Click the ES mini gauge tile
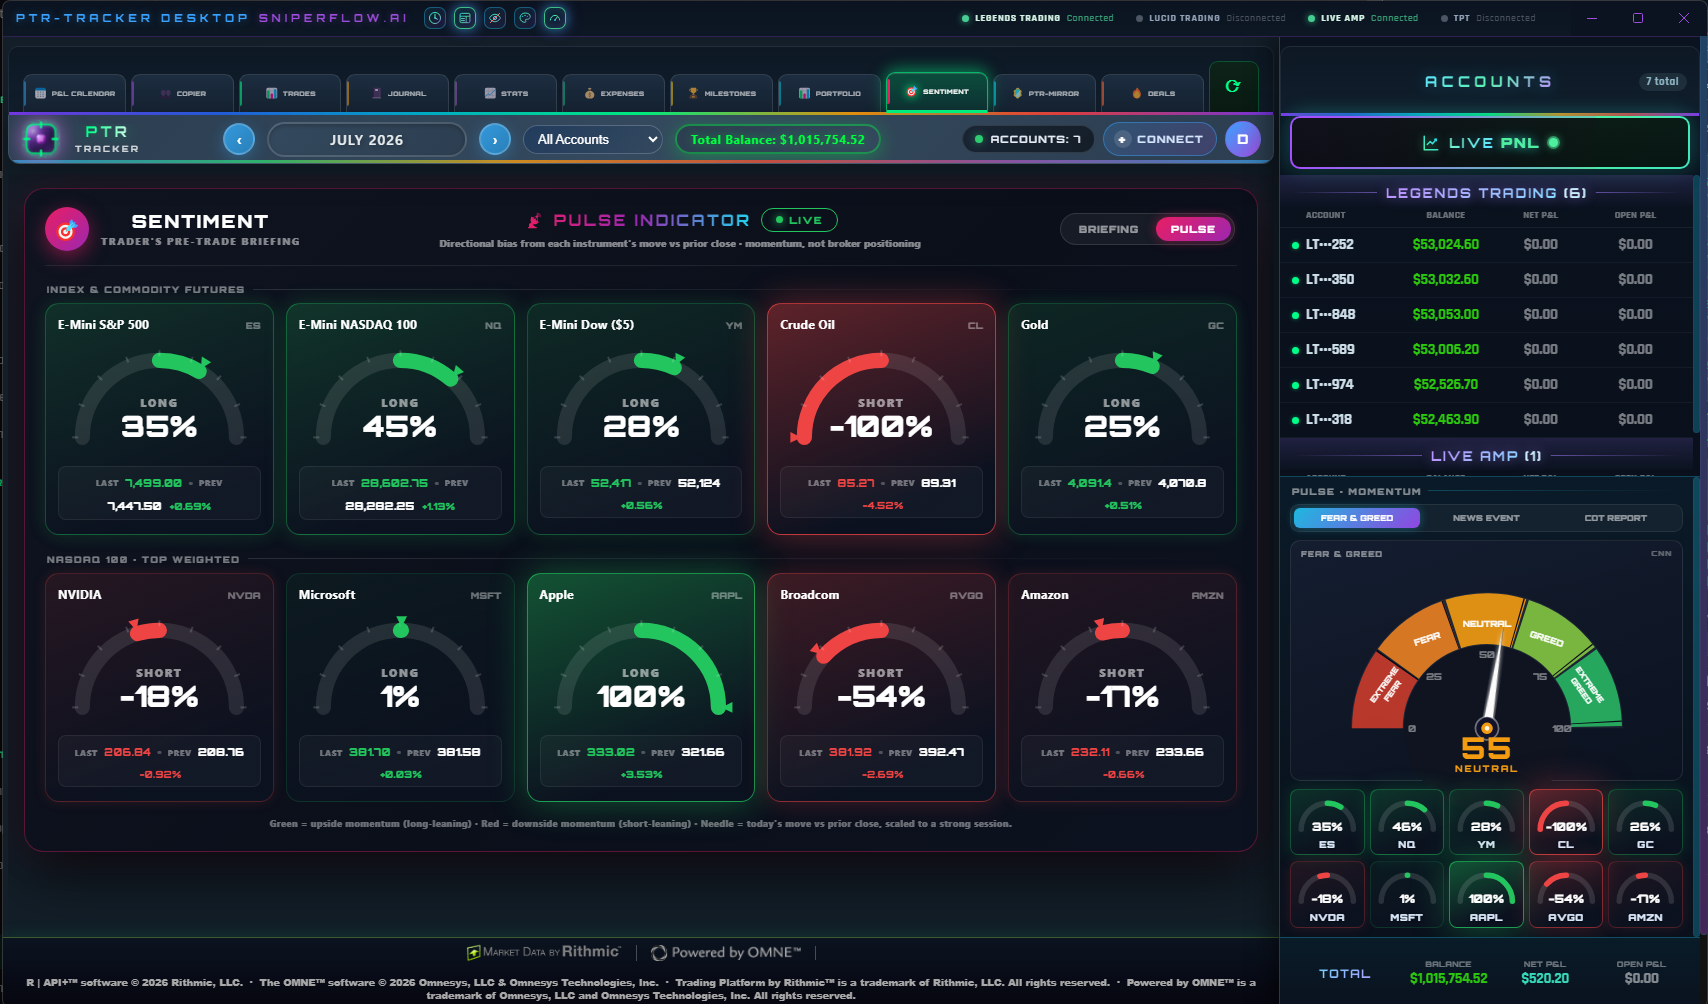The height and width of the screenshot is (1004, 1708). [1327, 822]
